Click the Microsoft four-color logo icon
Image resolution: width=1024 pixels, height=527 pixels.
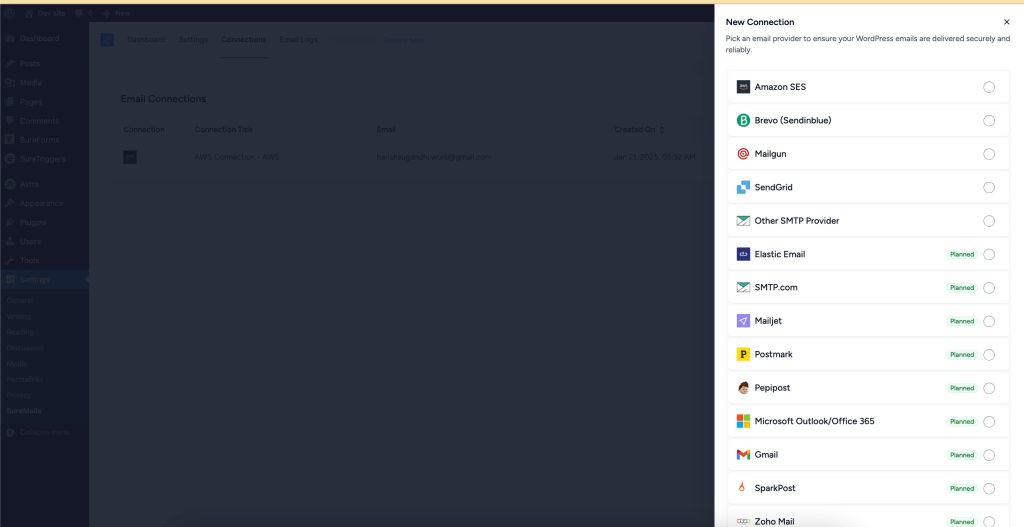[743, 421]
